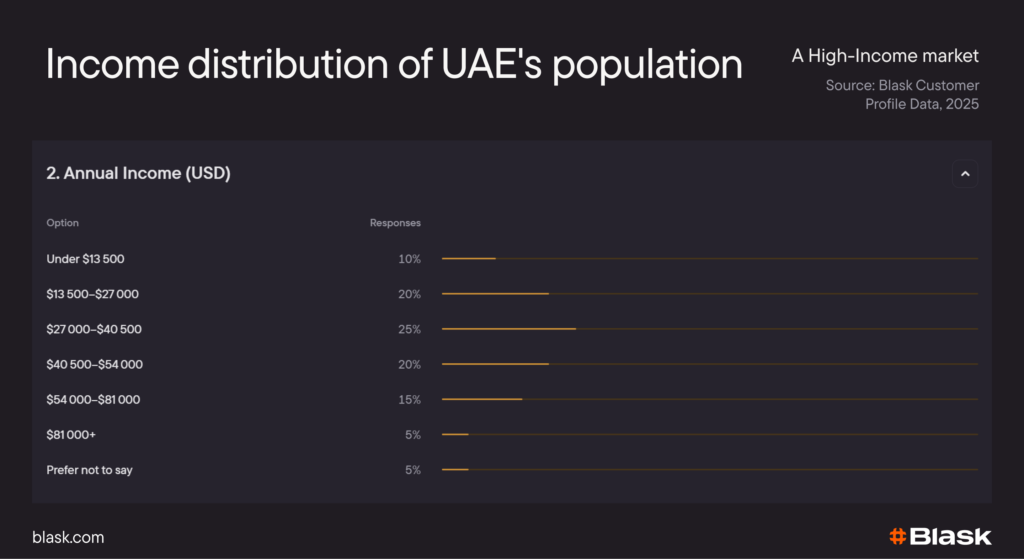Select the "Responses" column header
The height and width of the screenshot is (559, 1024).
coord(395,223)
